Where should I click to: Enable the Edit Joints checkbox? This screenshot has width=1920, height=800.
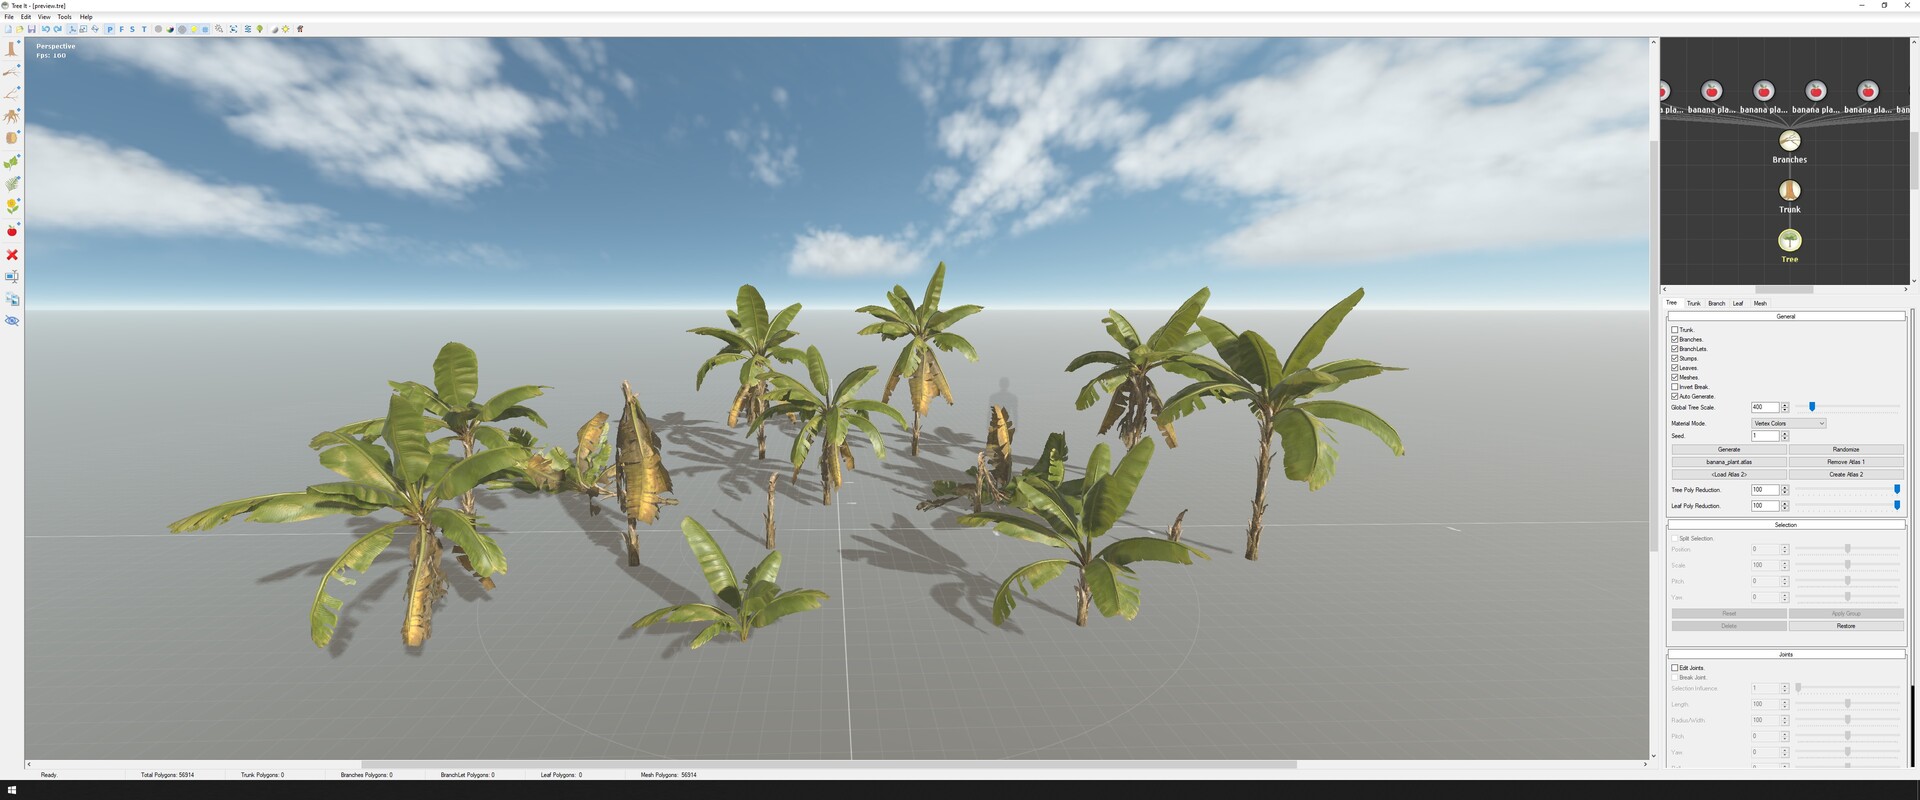1675,668
